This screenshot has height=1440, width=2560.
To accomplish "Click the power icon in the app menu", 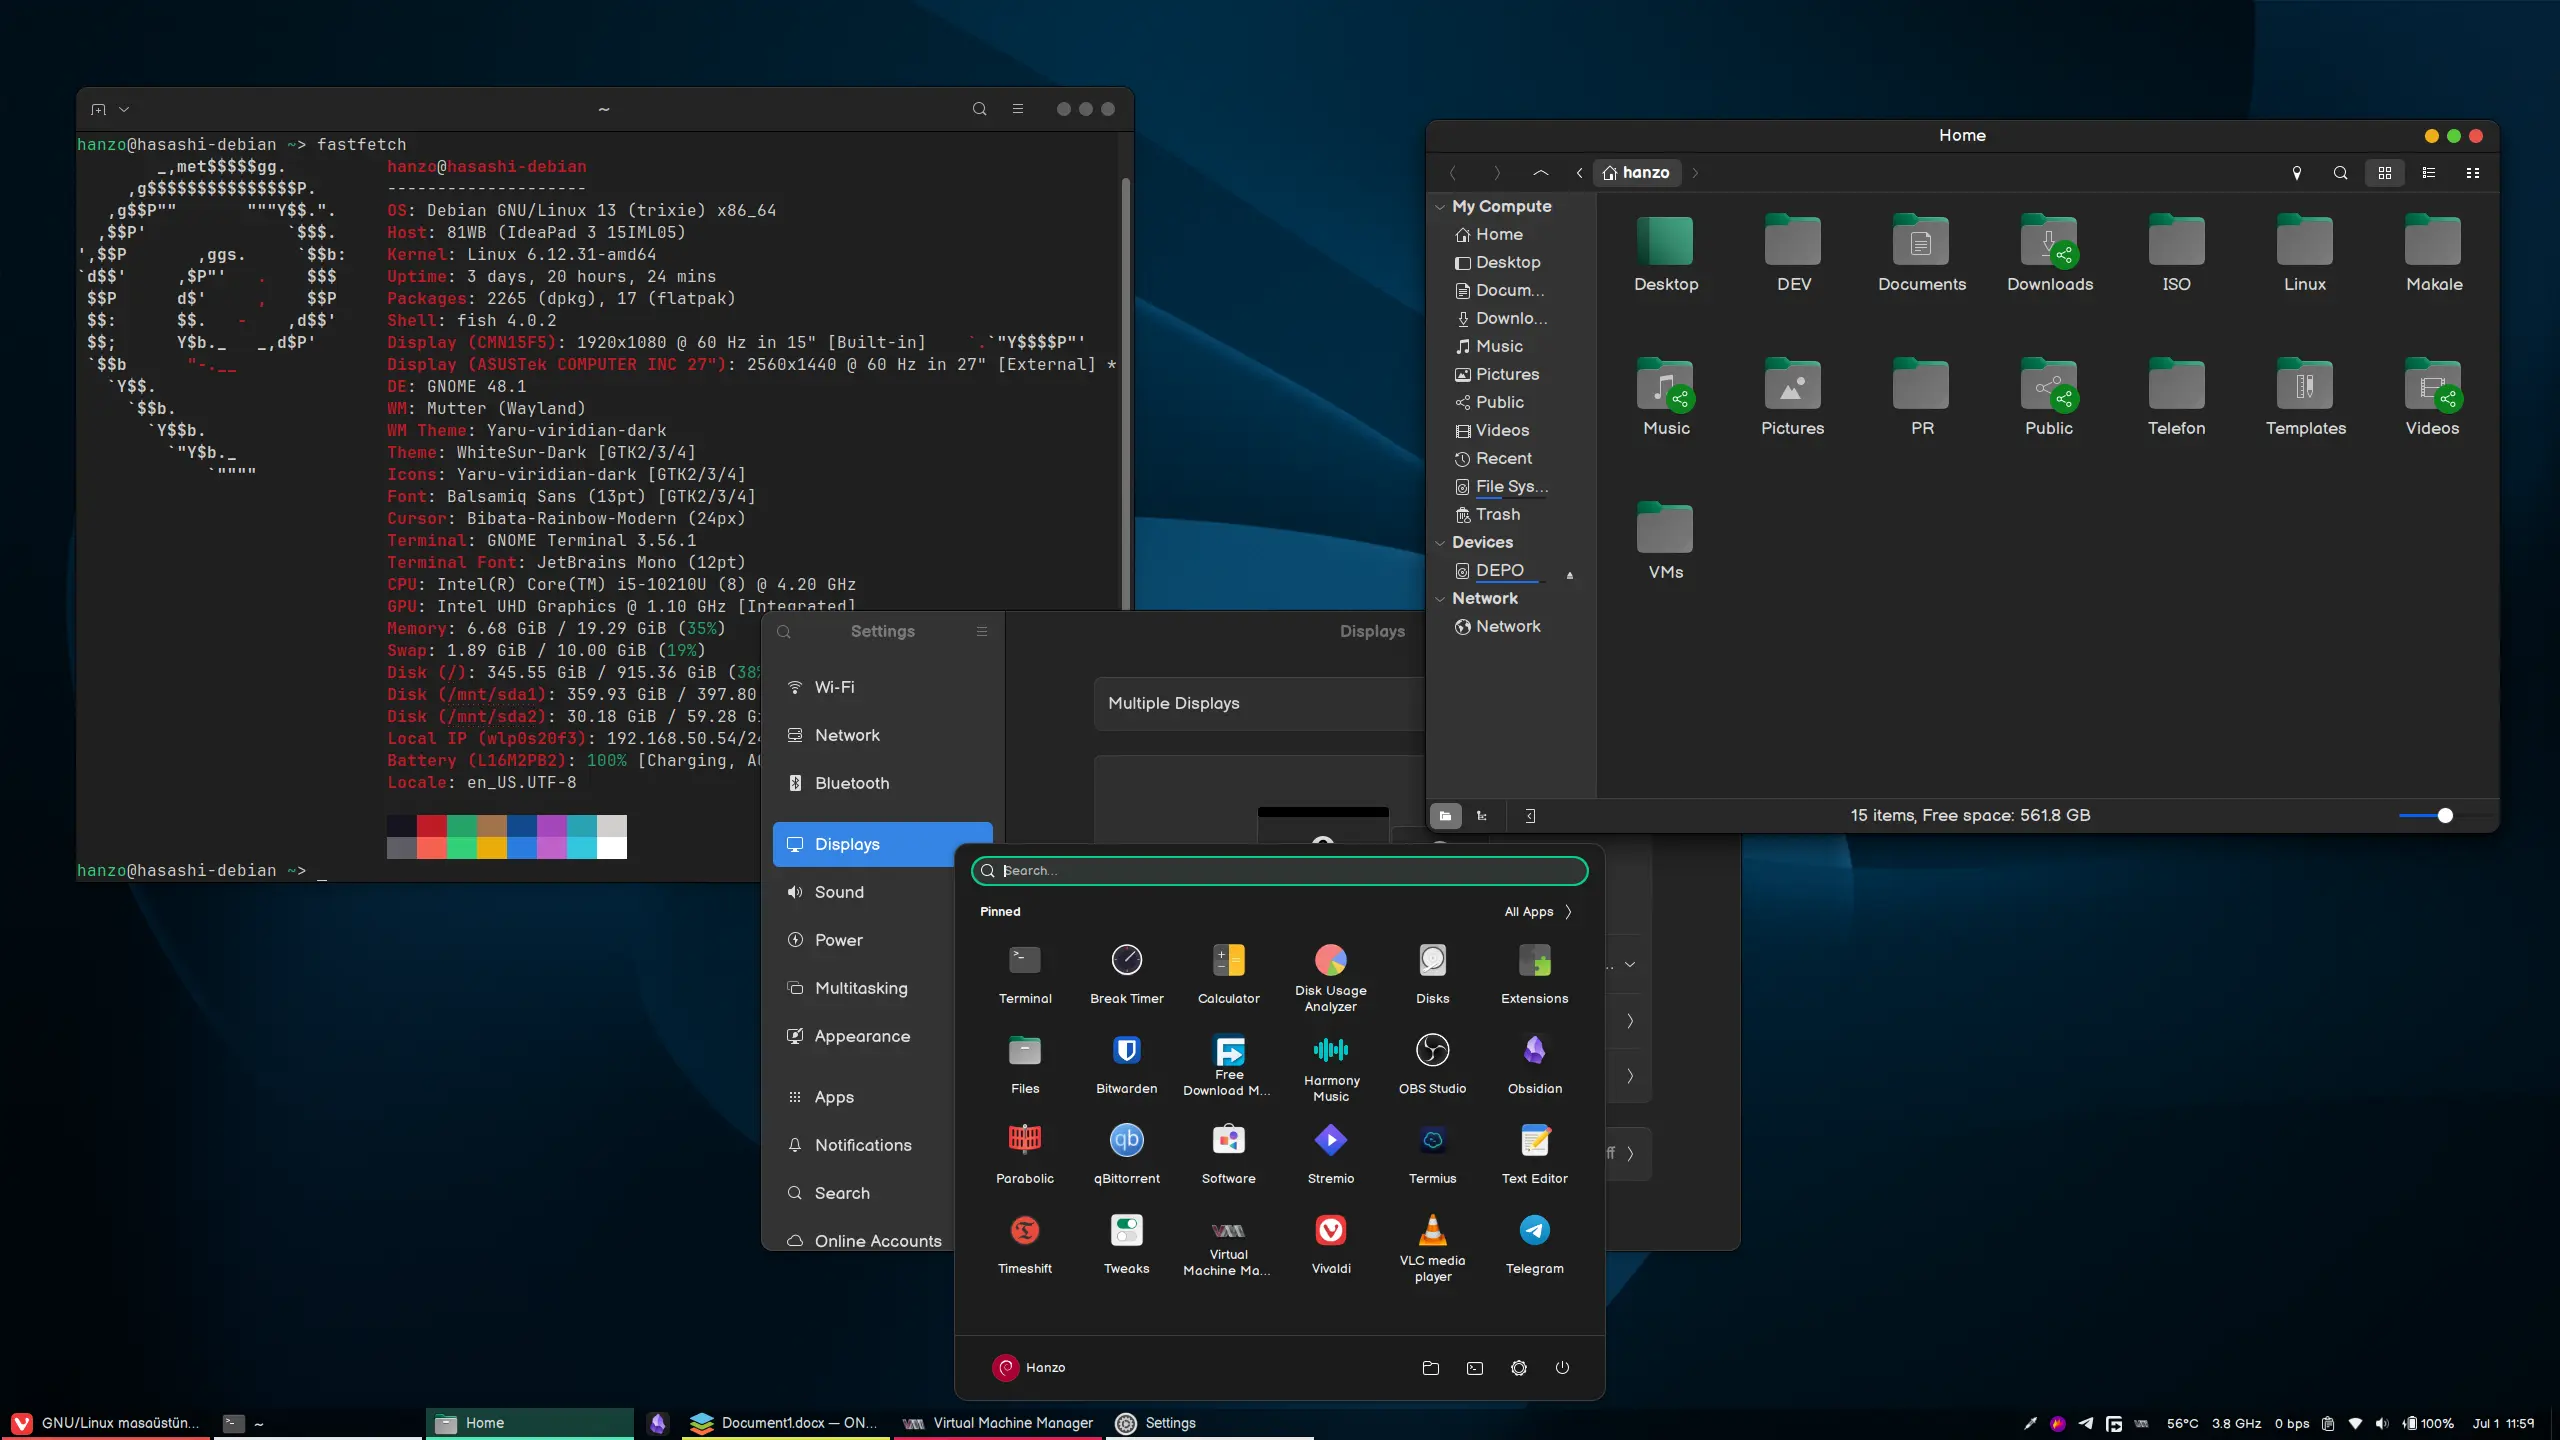I will (x=1562, y=1367).
